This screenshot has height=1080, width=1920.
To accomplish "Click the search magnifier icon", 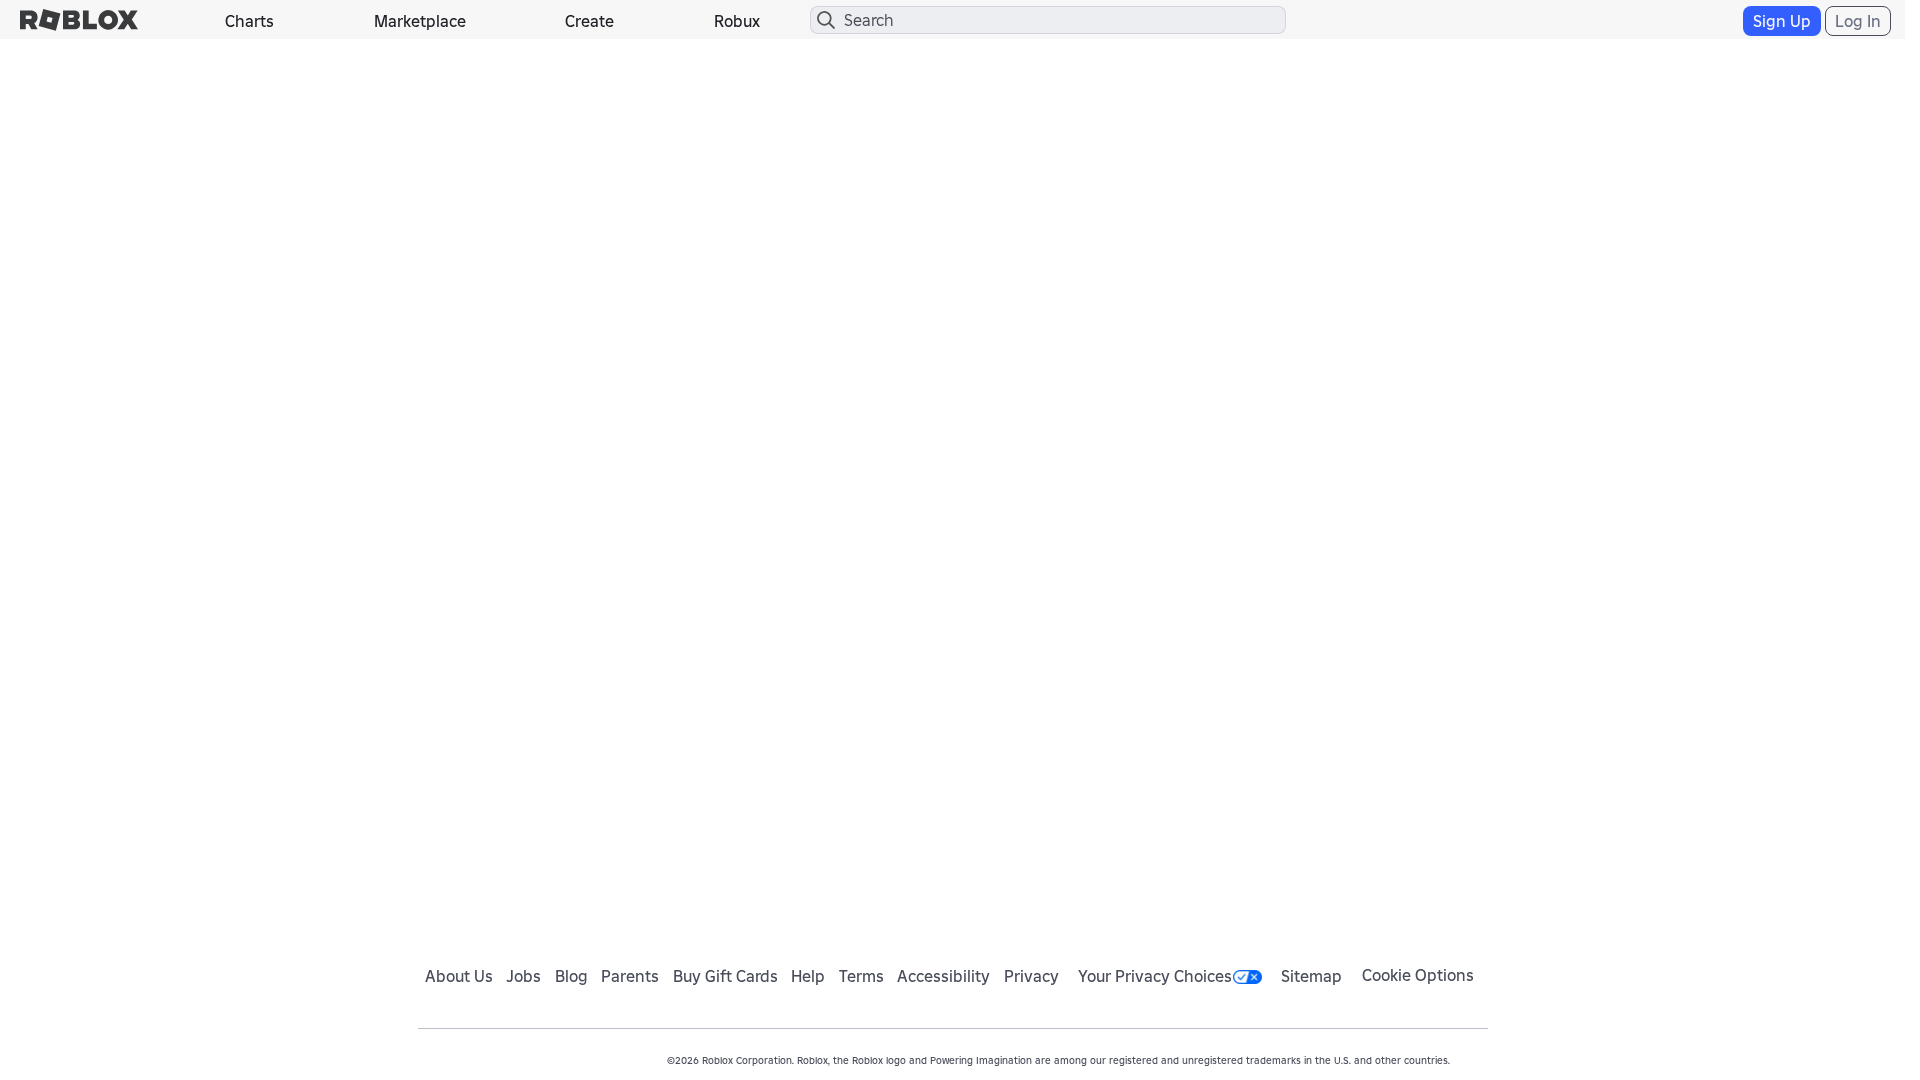I will 826,20.
